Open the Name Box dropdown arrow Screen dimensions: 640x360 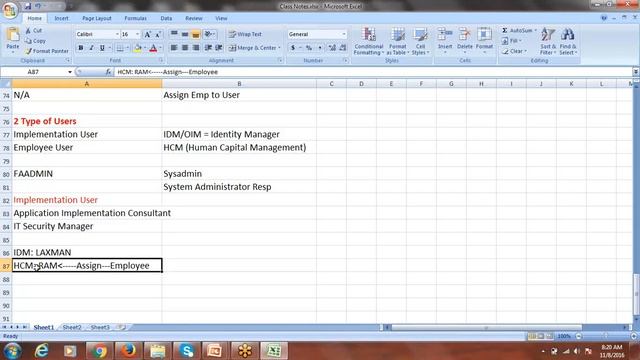(x=70, y=72)
